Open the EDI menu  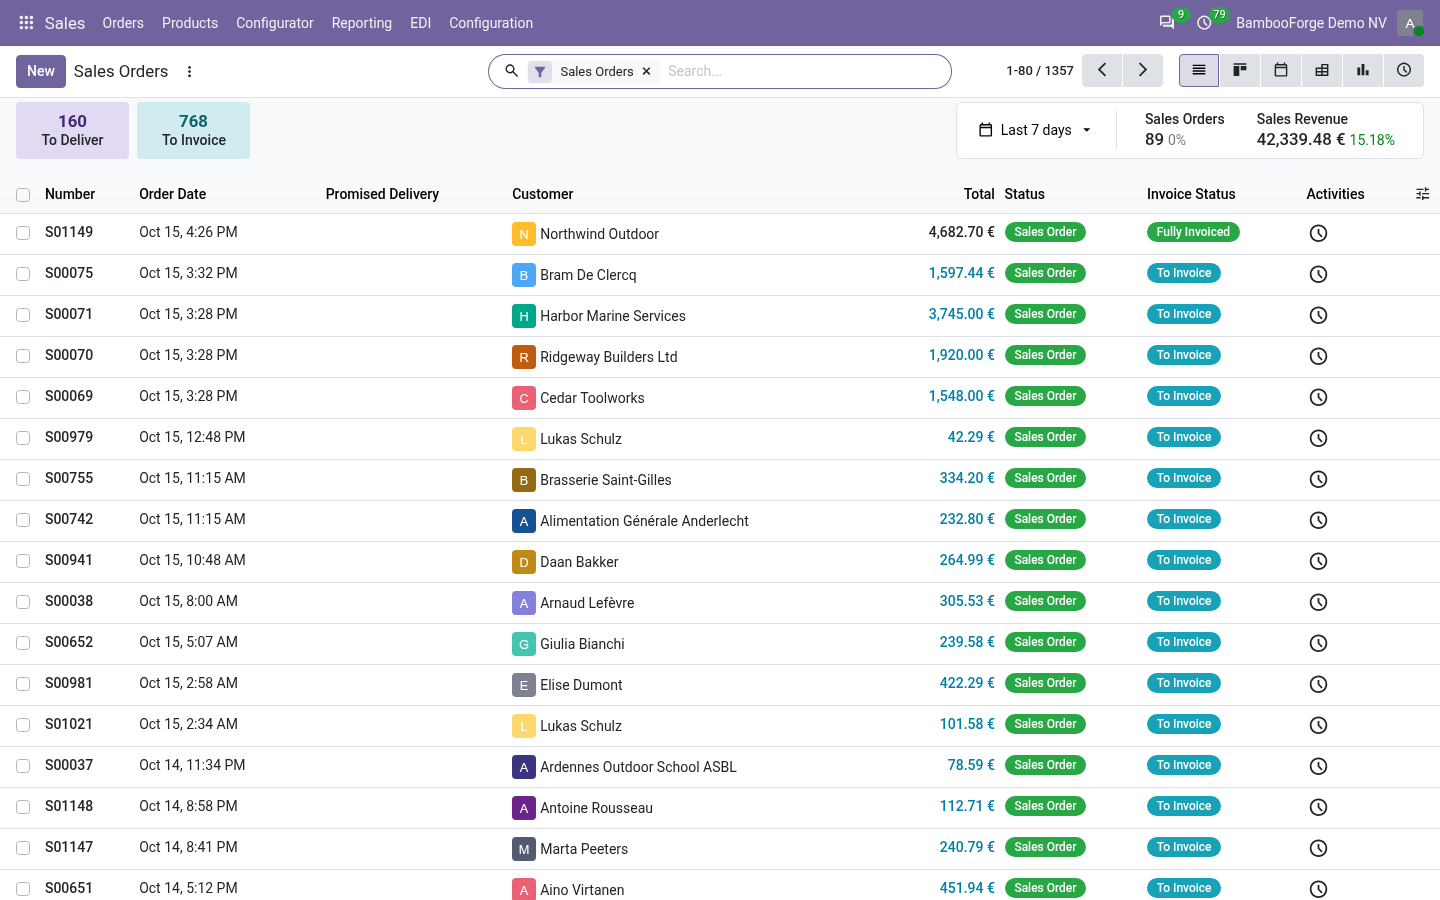pos(421,23)
